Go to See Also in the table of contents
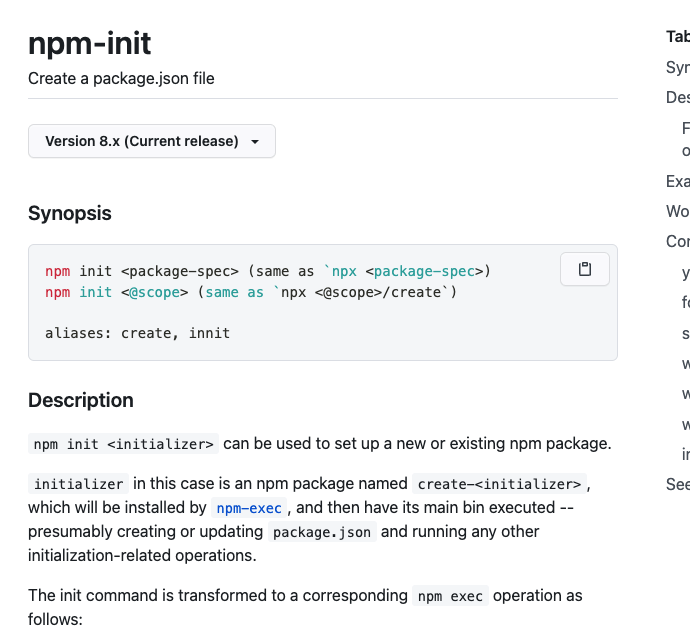Image resolution: width=690 pixels, height=638 pixels. (678, 484)
